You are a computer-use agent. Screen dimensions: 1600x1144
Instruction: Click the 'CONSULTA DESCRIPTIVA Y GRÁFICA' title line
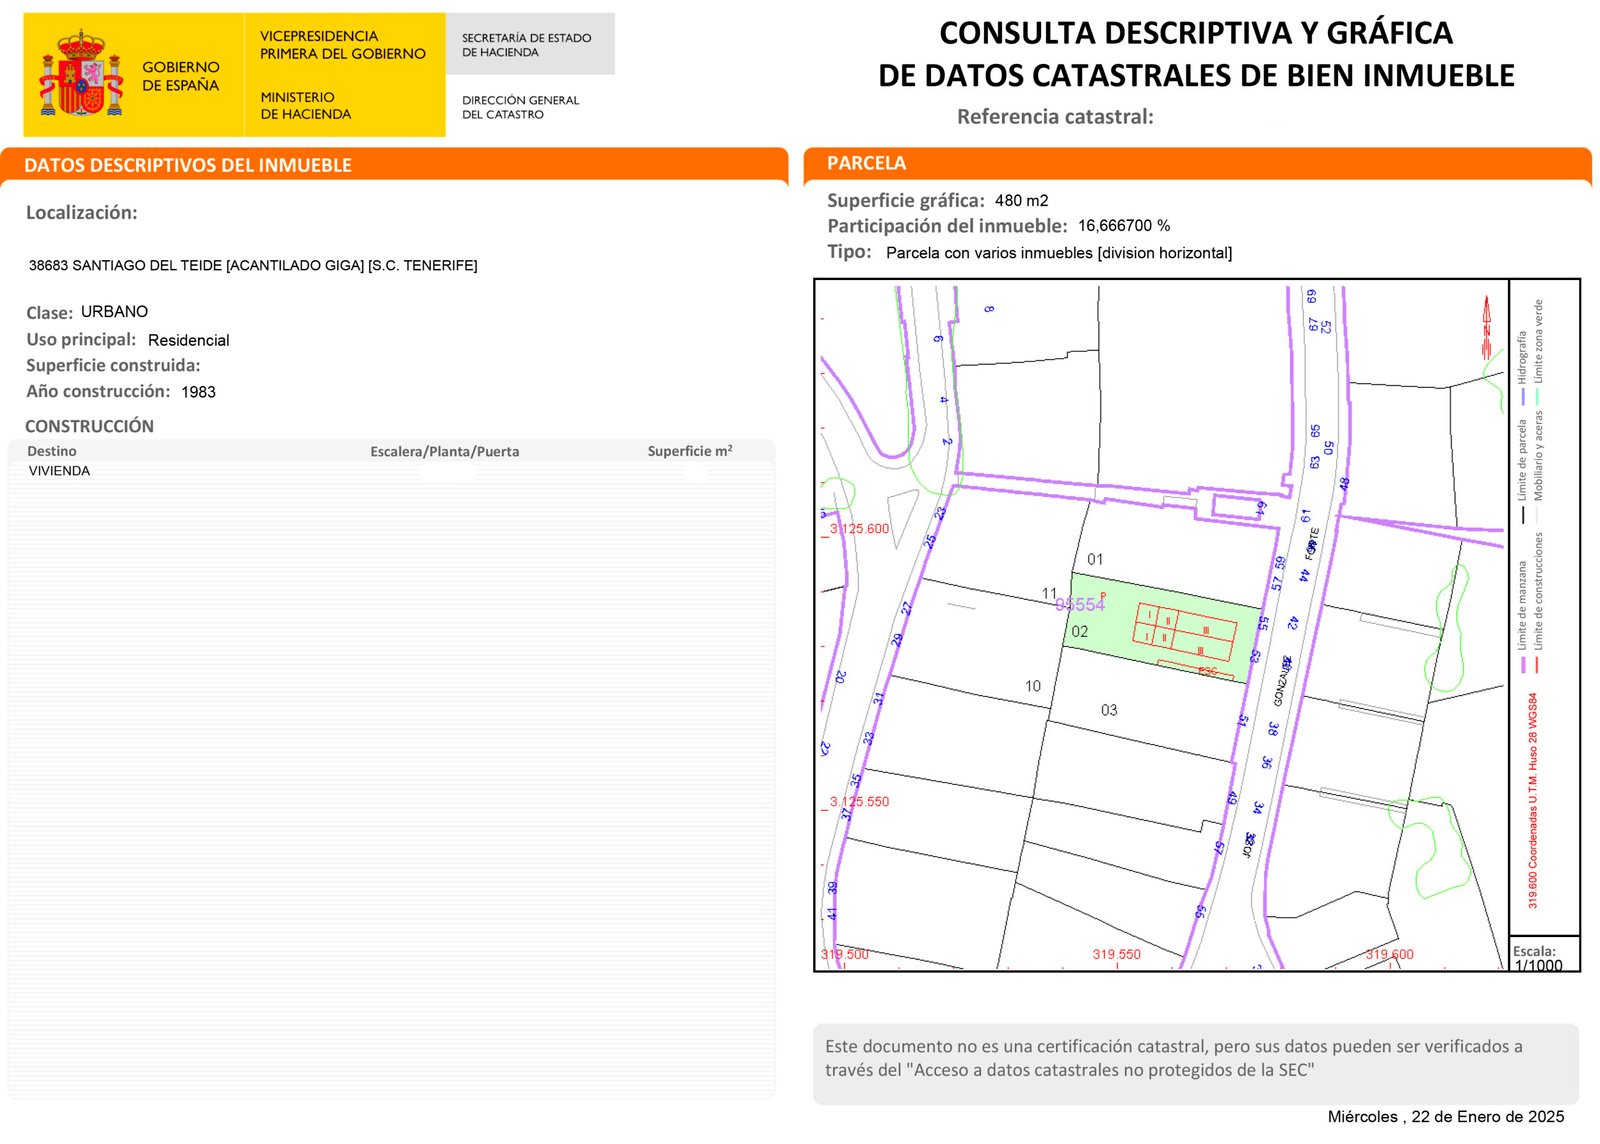click(x=1196, y=33)
